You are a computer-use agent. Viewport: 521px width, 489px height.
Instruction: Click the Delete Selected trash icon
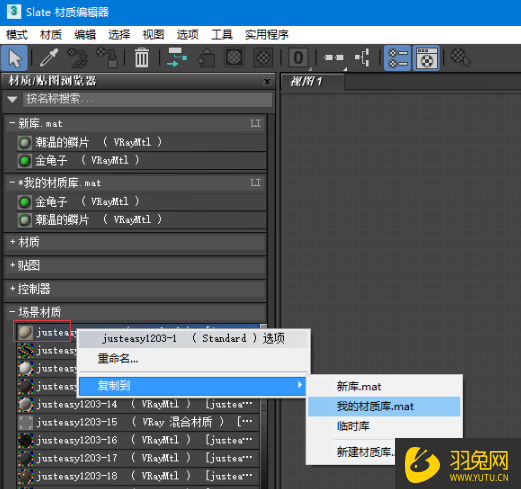142,58
